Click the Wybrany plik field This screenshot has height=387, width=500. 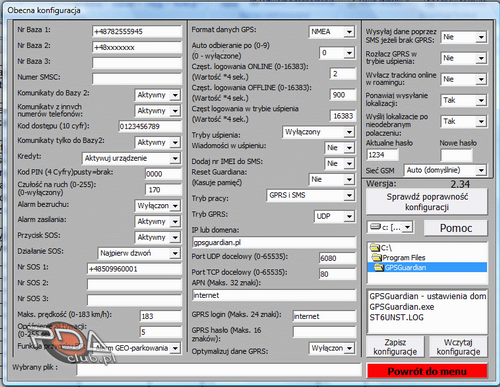coord(219,369)
